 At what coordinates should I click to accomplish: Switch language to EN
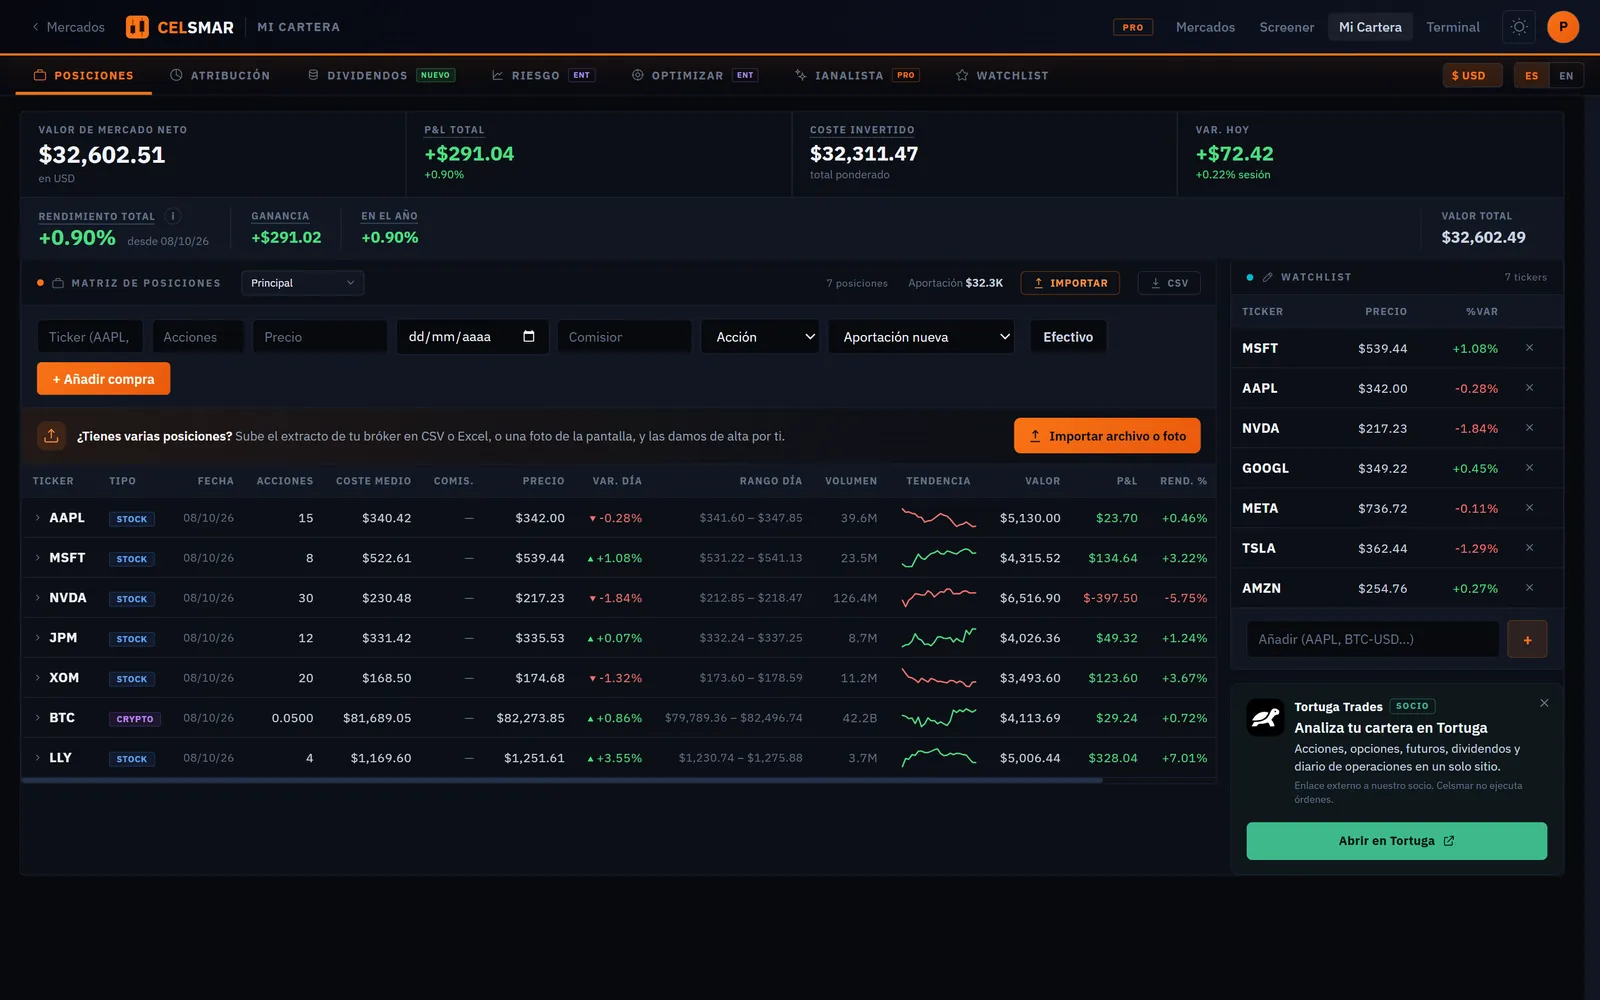pos(1566,75)
